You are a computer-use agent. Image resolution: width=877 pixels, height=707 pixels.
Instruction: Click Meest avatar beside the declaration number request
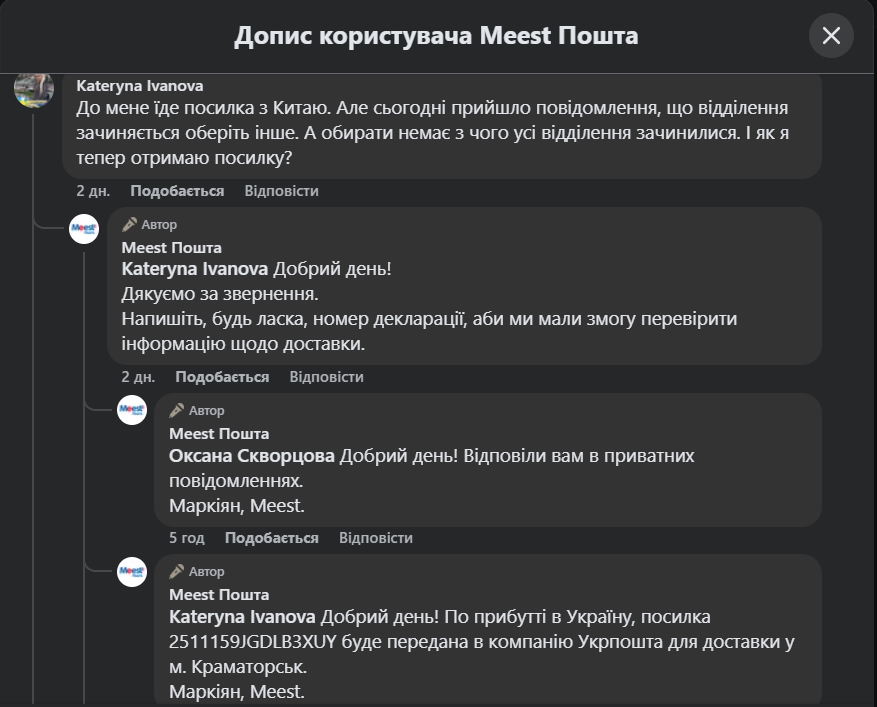pyautogui.click(x=84, y=229)
